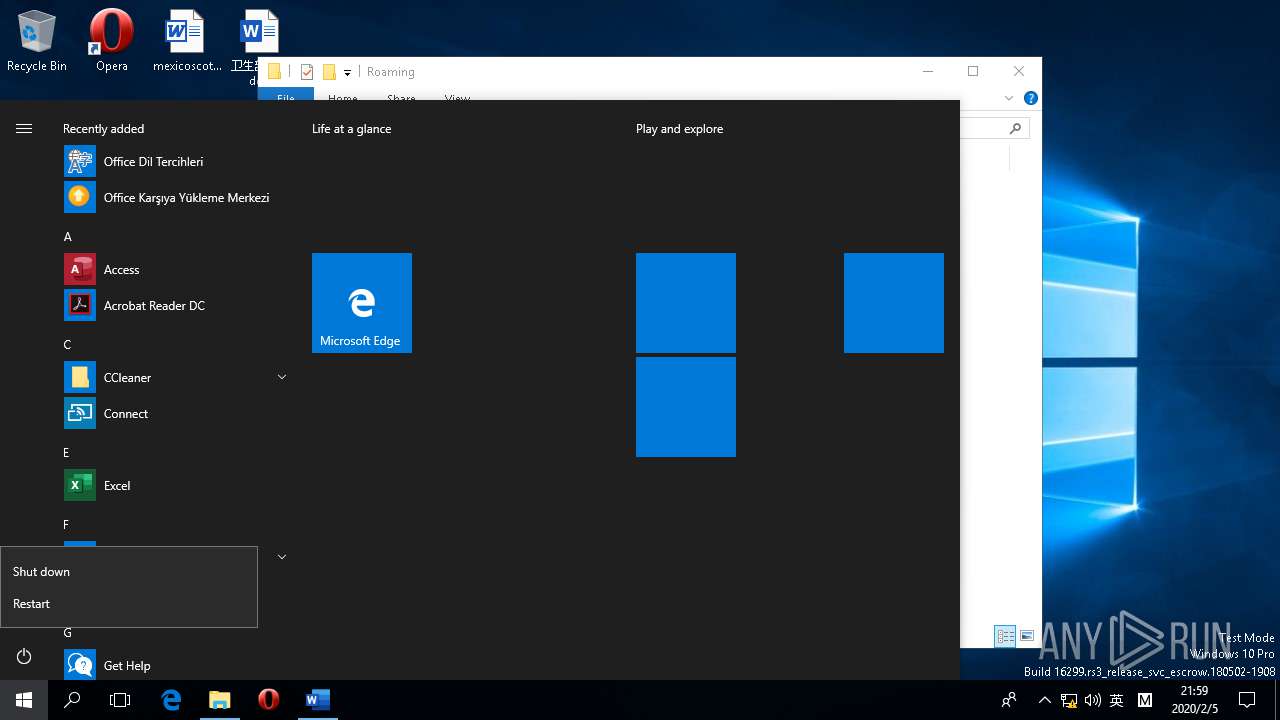The image size is (1280, 720).
Task: Click the M IME mode tray icon
Action: [1145, 700]
